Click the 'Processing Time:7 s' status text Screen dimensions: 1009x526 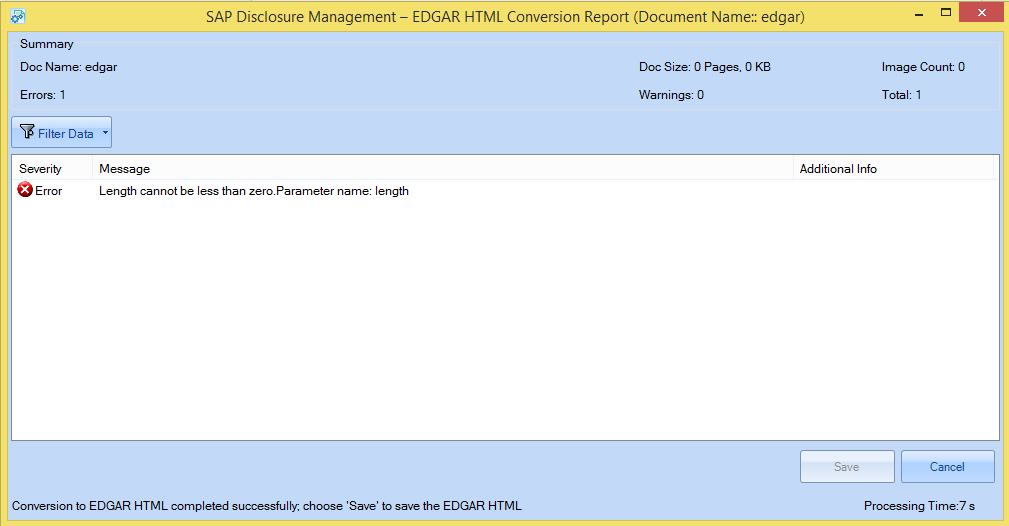coord(919,506)
